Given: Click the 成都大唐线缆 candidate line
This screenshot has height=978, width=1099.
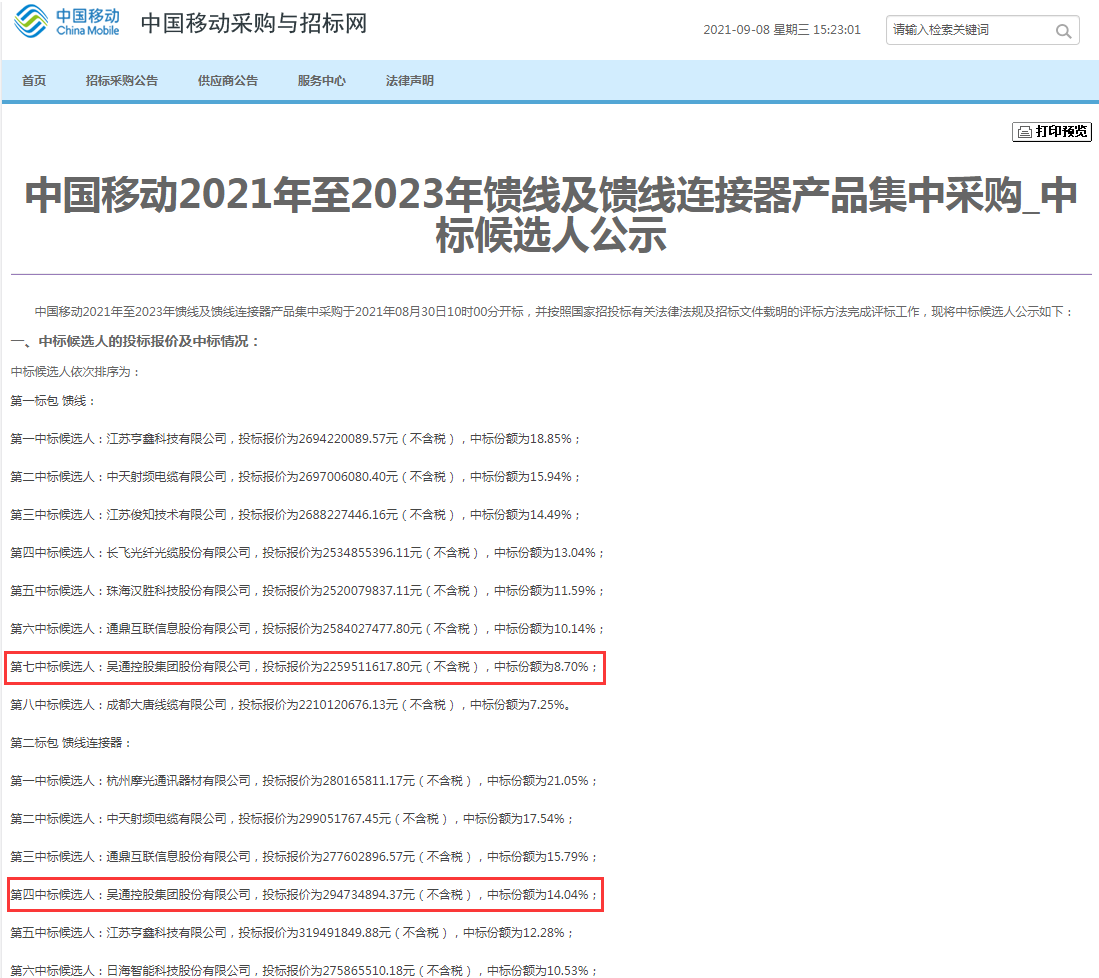Looking at the screenshot, I should pos(290,705).
